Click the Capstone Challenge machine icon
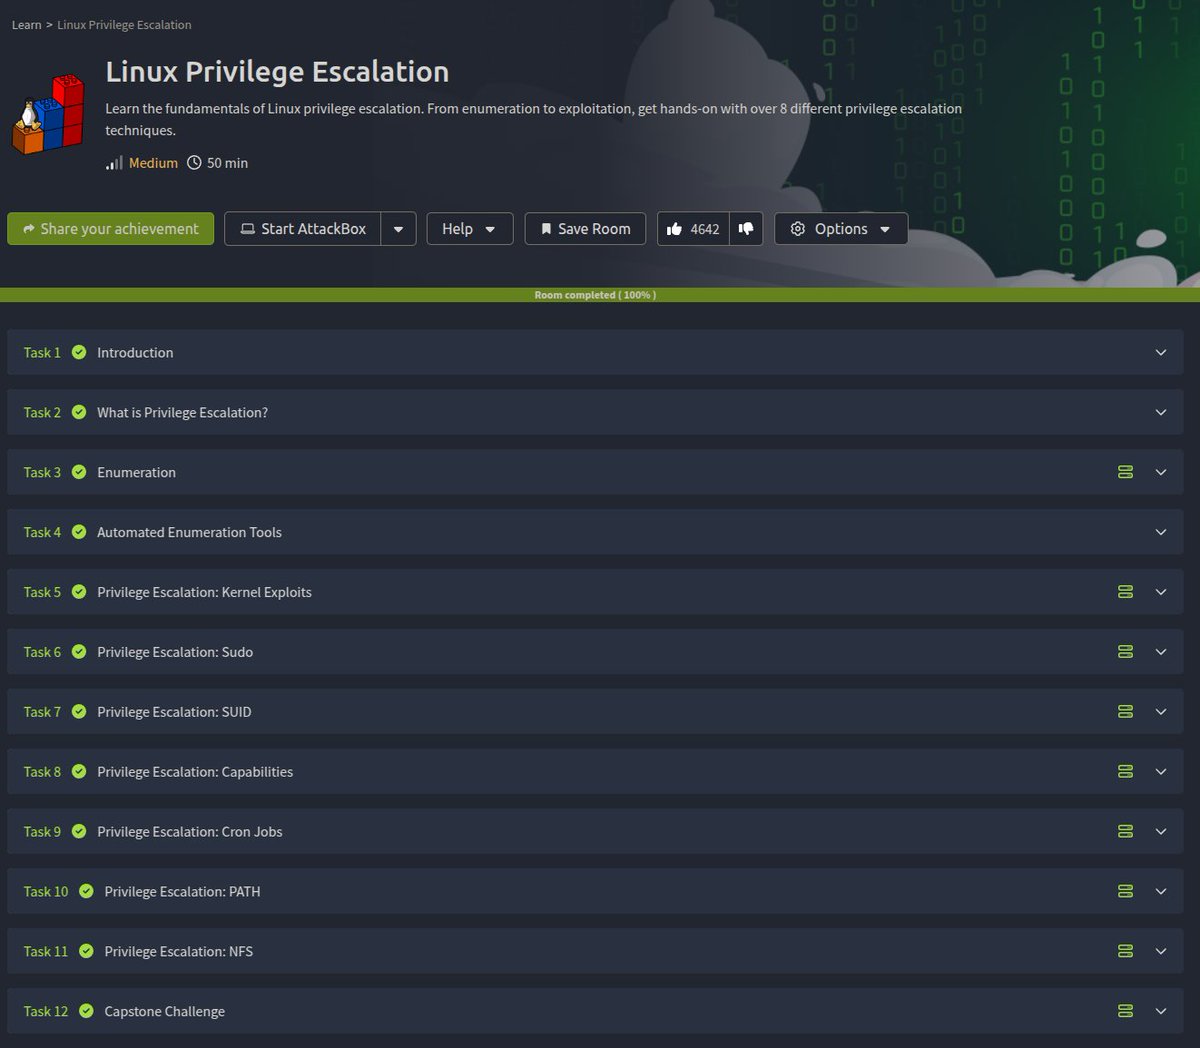The height and width of the screenshot is (1048, 1200). (x=1125, y=1011)
